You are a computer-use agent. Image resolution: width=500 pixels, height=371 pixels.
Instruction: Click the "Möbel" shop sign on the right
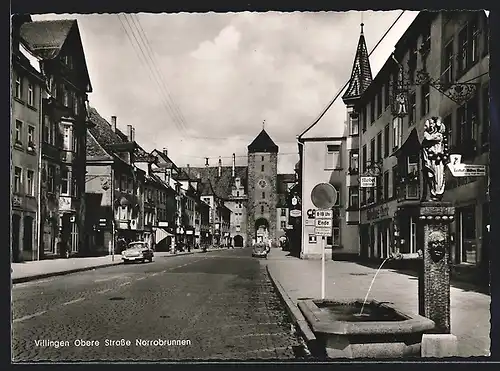click(x=368, y=182)
